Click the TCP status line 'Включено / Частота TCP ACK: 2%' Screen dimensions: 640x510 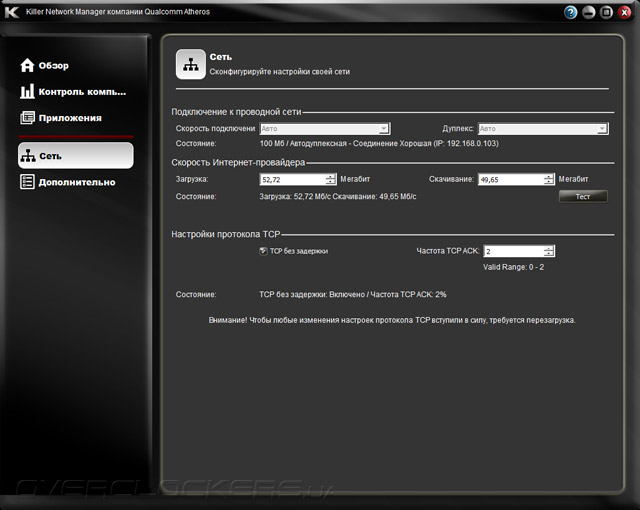[353, 294]
